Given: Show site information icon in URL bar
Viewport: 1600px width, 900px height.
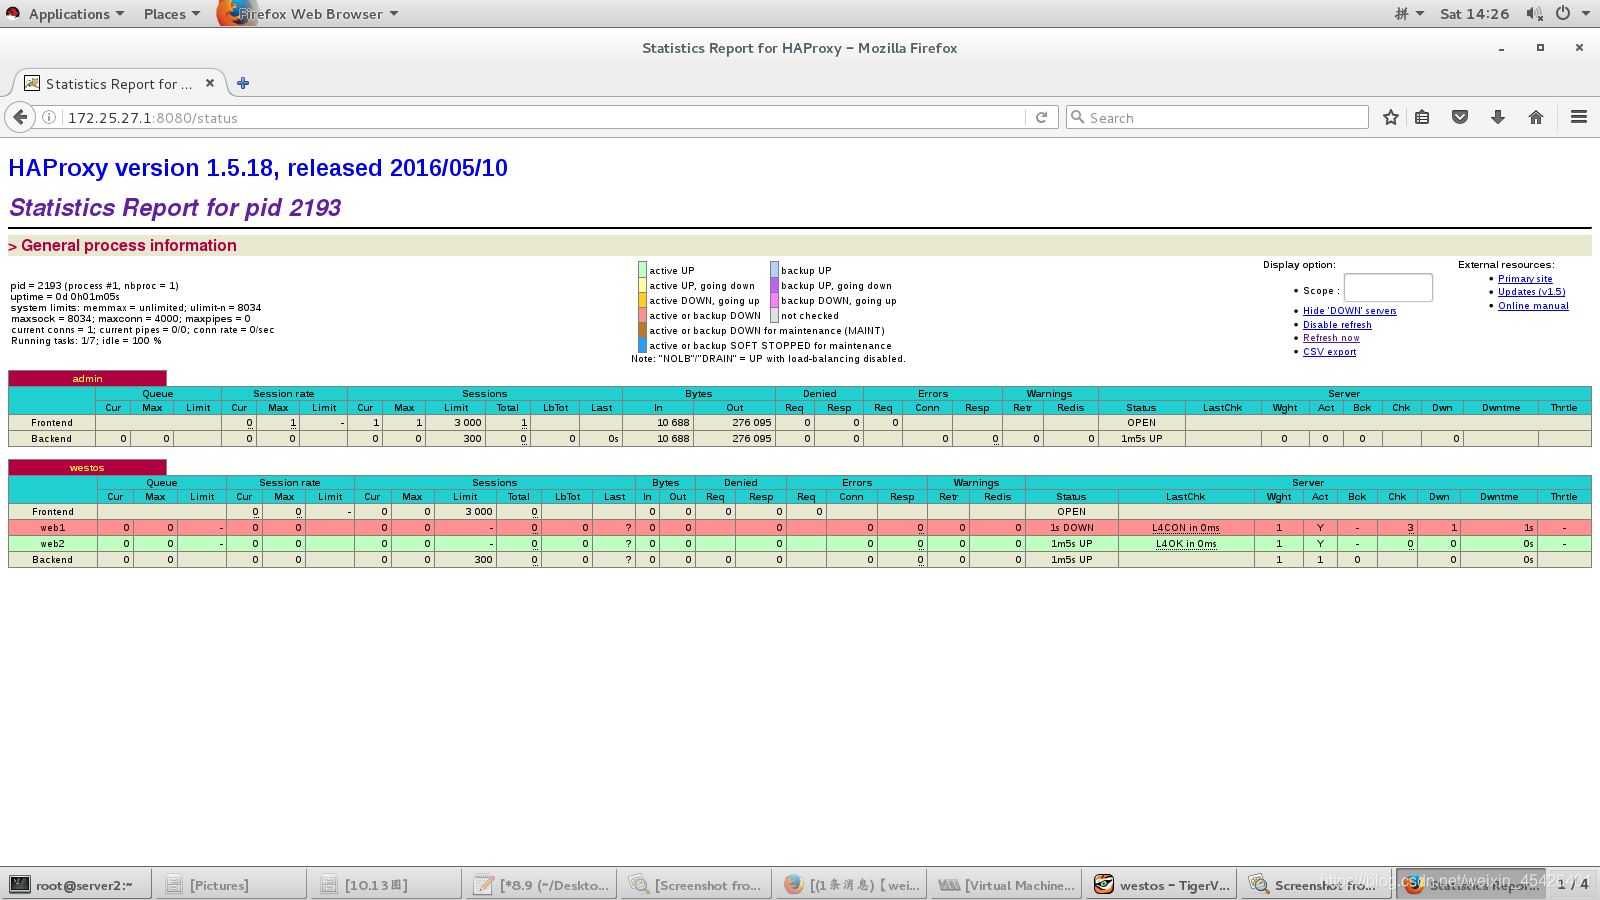Looking at the screenshot, I should [48, 117].
